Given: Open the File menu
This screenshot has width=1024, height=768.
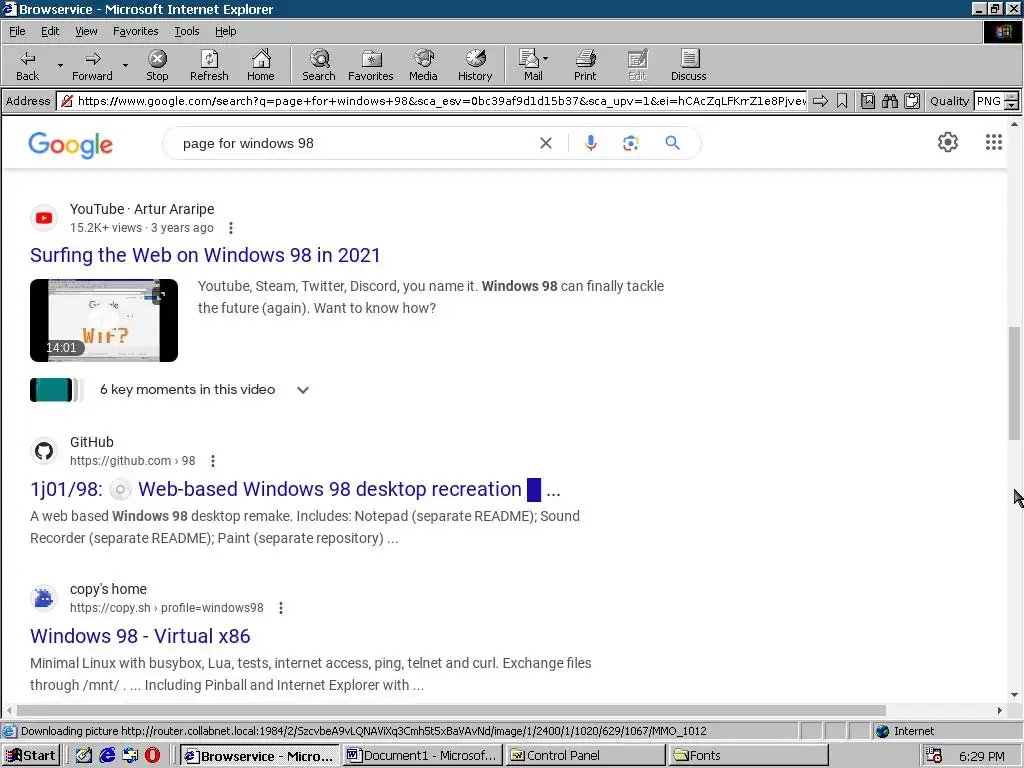Looking at the screenshot, I should coord(17,31).
